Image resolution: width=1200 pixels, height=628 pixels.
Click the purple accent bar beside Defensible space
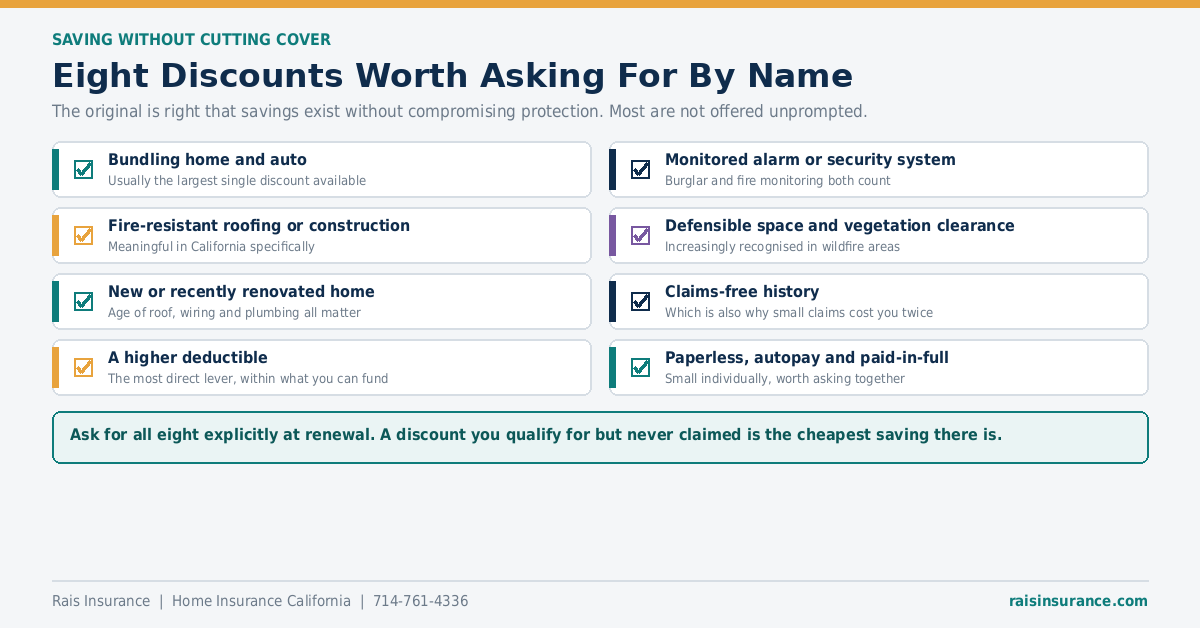pos(613,236)
